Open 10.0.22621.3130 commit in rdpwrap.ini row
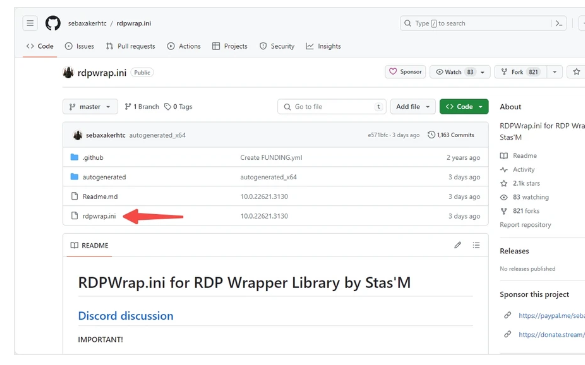This screenshot has height=365, width=585. tap(264, 216)
